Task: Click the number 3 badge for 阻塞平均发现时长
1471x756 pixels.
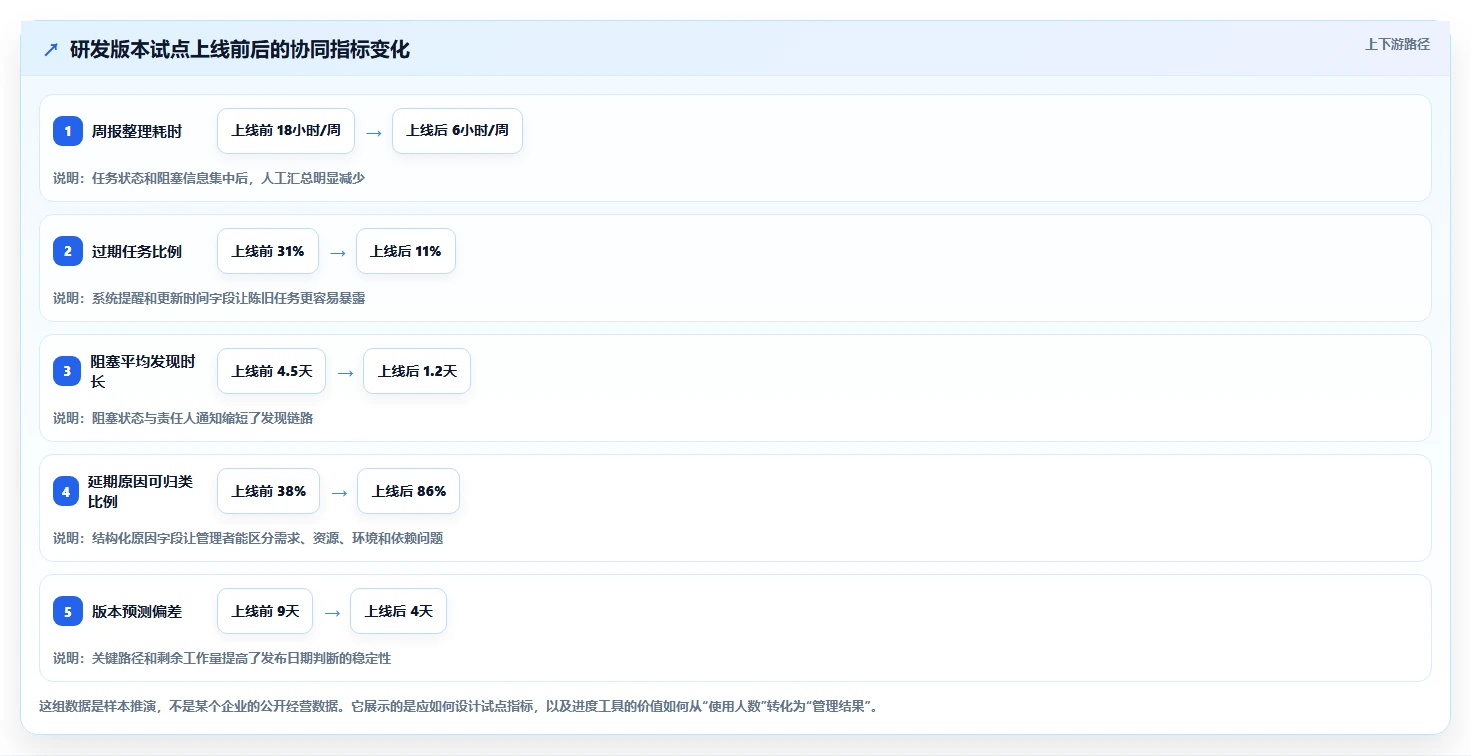Action: [68, 371]
